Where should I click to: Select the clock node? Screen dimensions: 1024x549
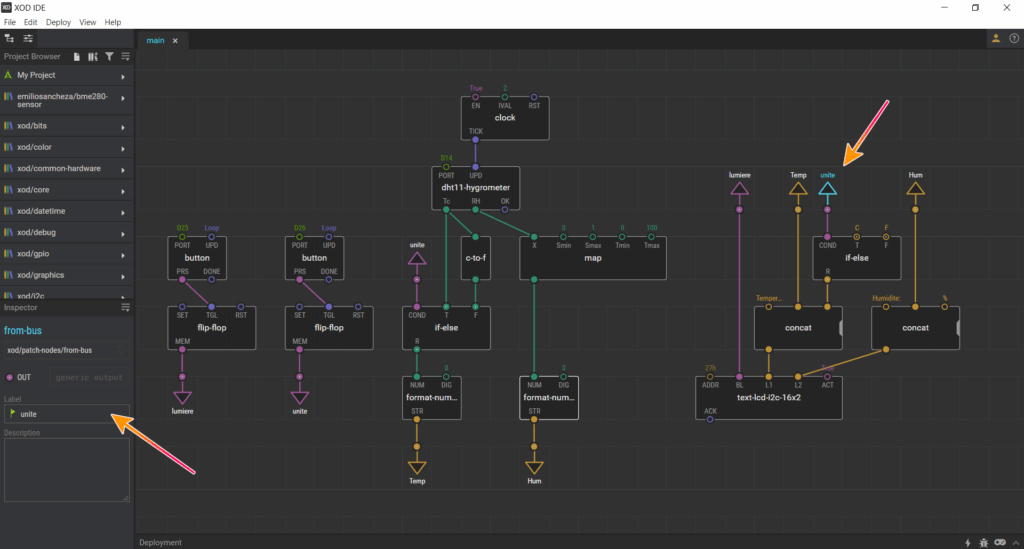coord(505,118)
